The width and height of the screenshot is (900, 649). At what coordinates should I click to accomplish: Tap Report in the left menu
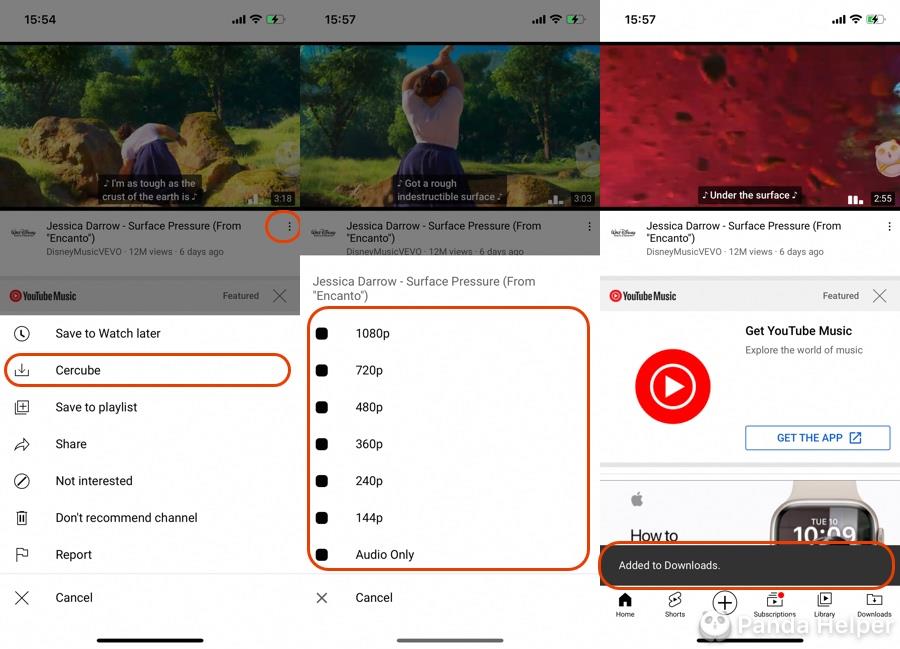point(150,554)
